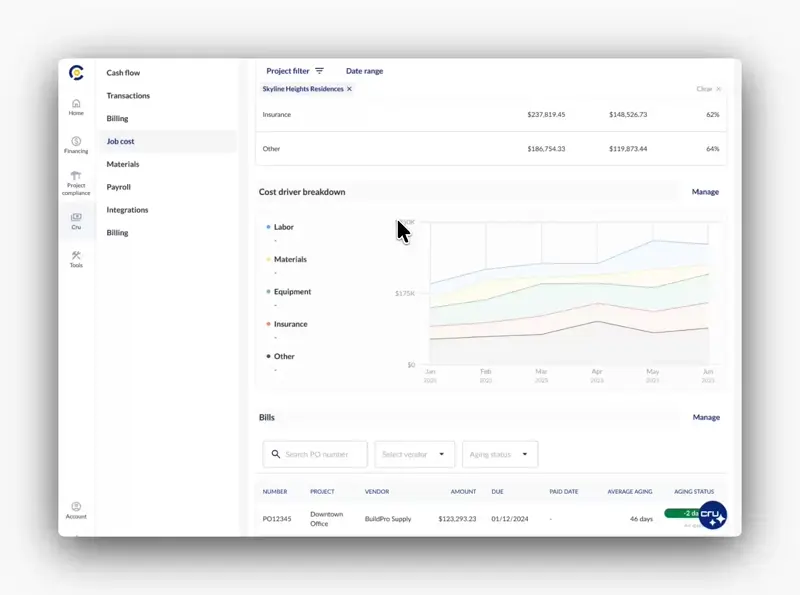Go to Home in the sidebar
The image size is (800, 595).
pos(76,107)
